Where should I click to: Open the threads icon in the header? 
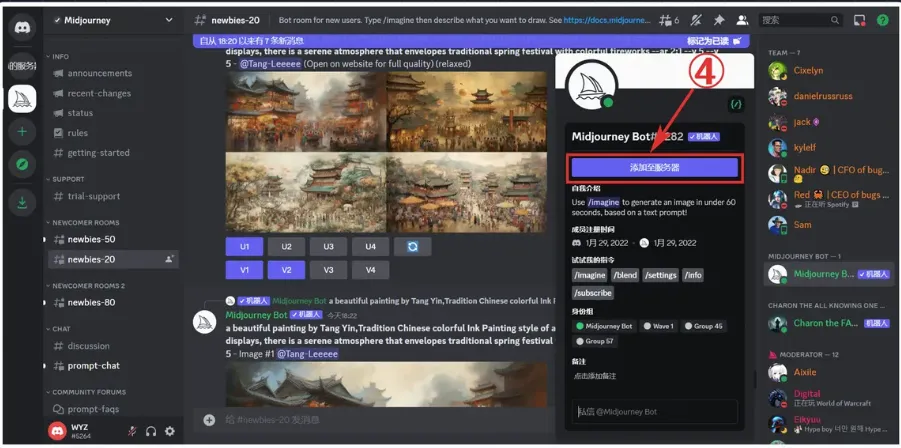pyautogui.click(x=667, y=20)
